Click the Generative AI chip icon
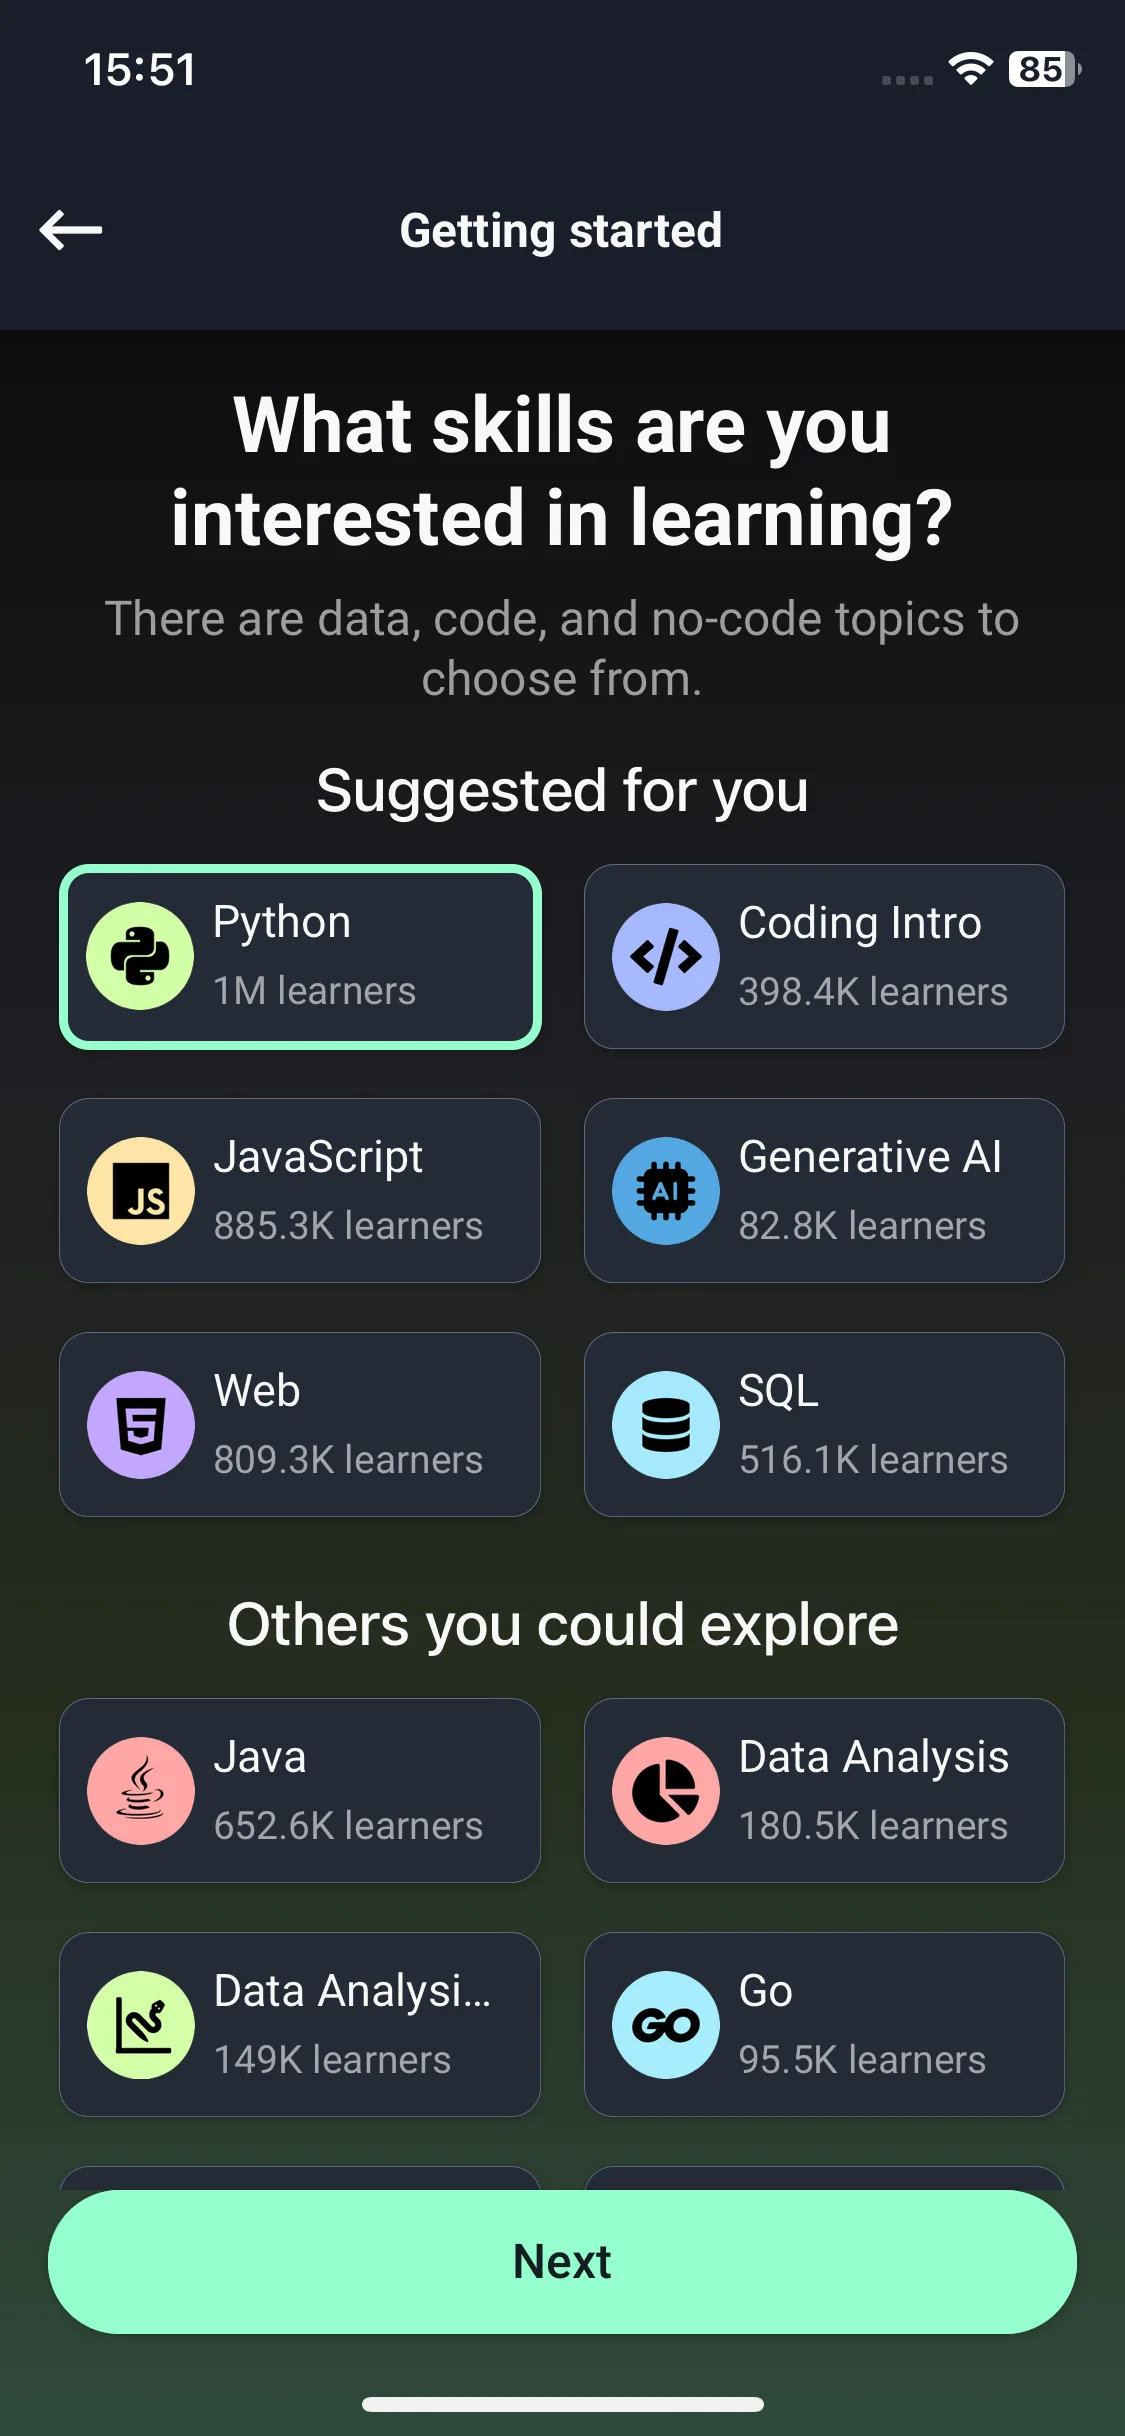Viewport: 1125px width, 2436px height. (x=665, y=1190)
